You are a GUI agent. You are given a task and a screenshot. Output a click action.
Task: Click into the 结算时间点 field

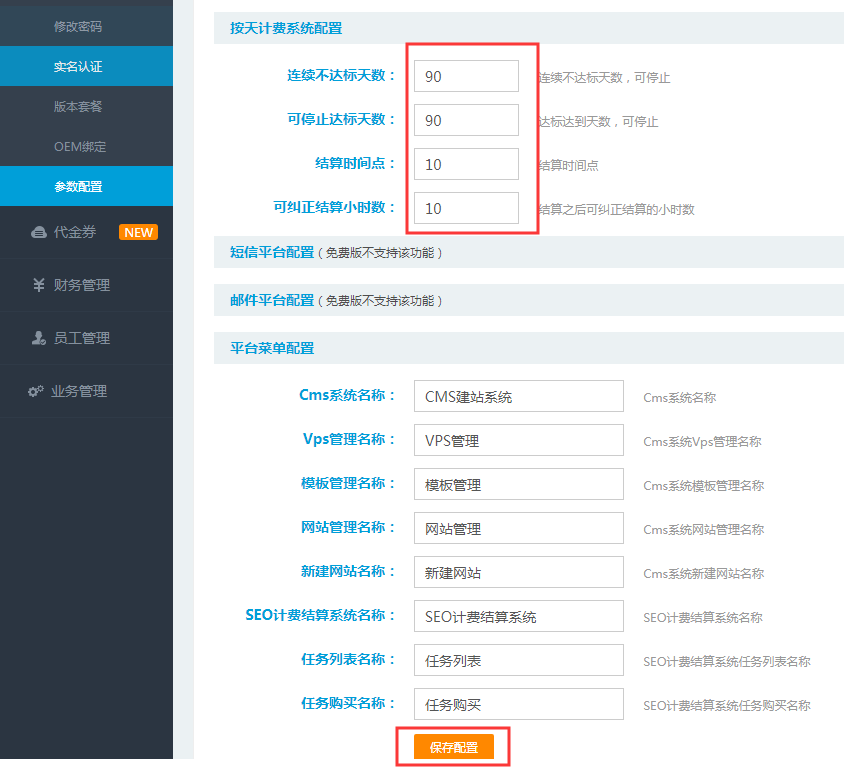(x=466, y=164)
